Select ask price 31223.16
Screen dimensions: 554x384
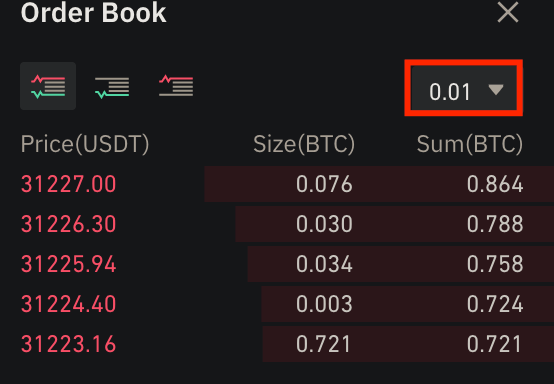[x=69, y=344]
